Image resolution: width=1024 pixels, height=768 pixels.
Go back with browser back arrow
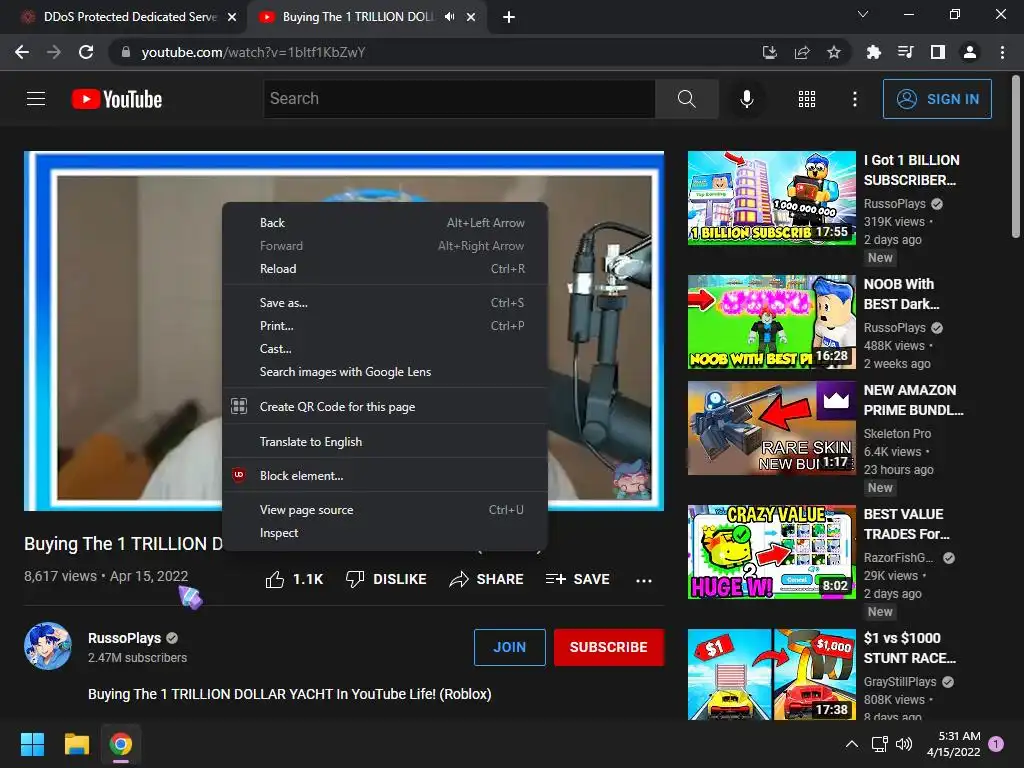(x=22, y=52)
